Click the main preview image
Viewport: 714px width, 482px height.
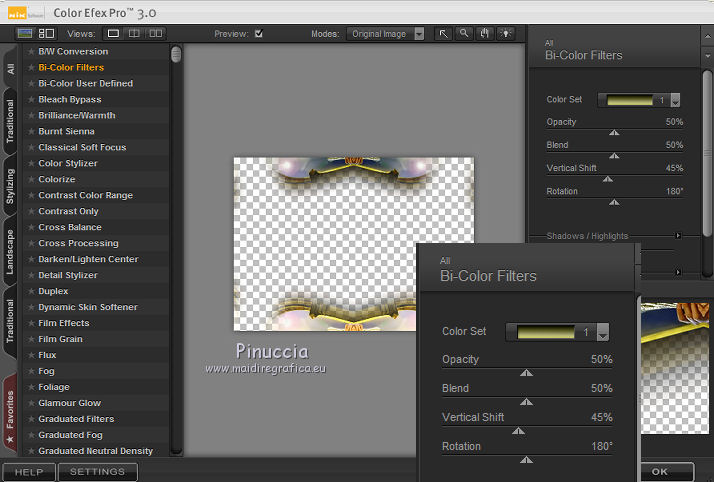point(353,244)
